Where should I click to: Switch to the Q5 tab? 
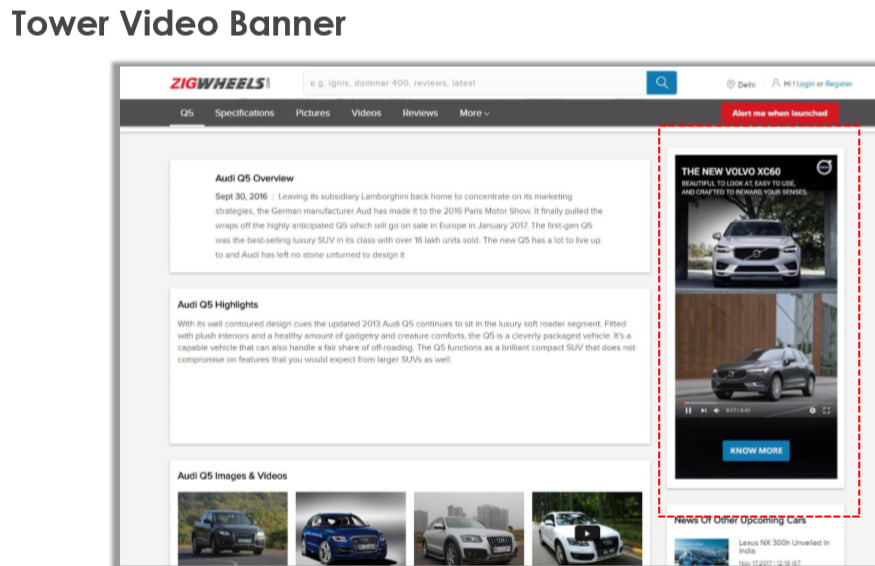point(187,113)
